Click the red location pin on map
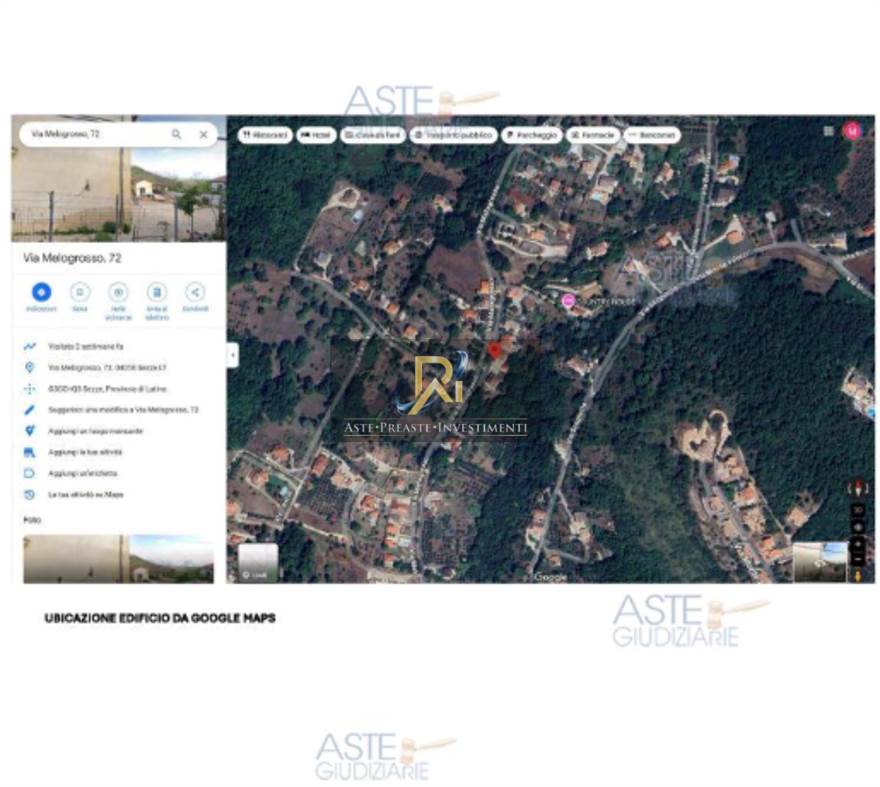 point(493,349)
